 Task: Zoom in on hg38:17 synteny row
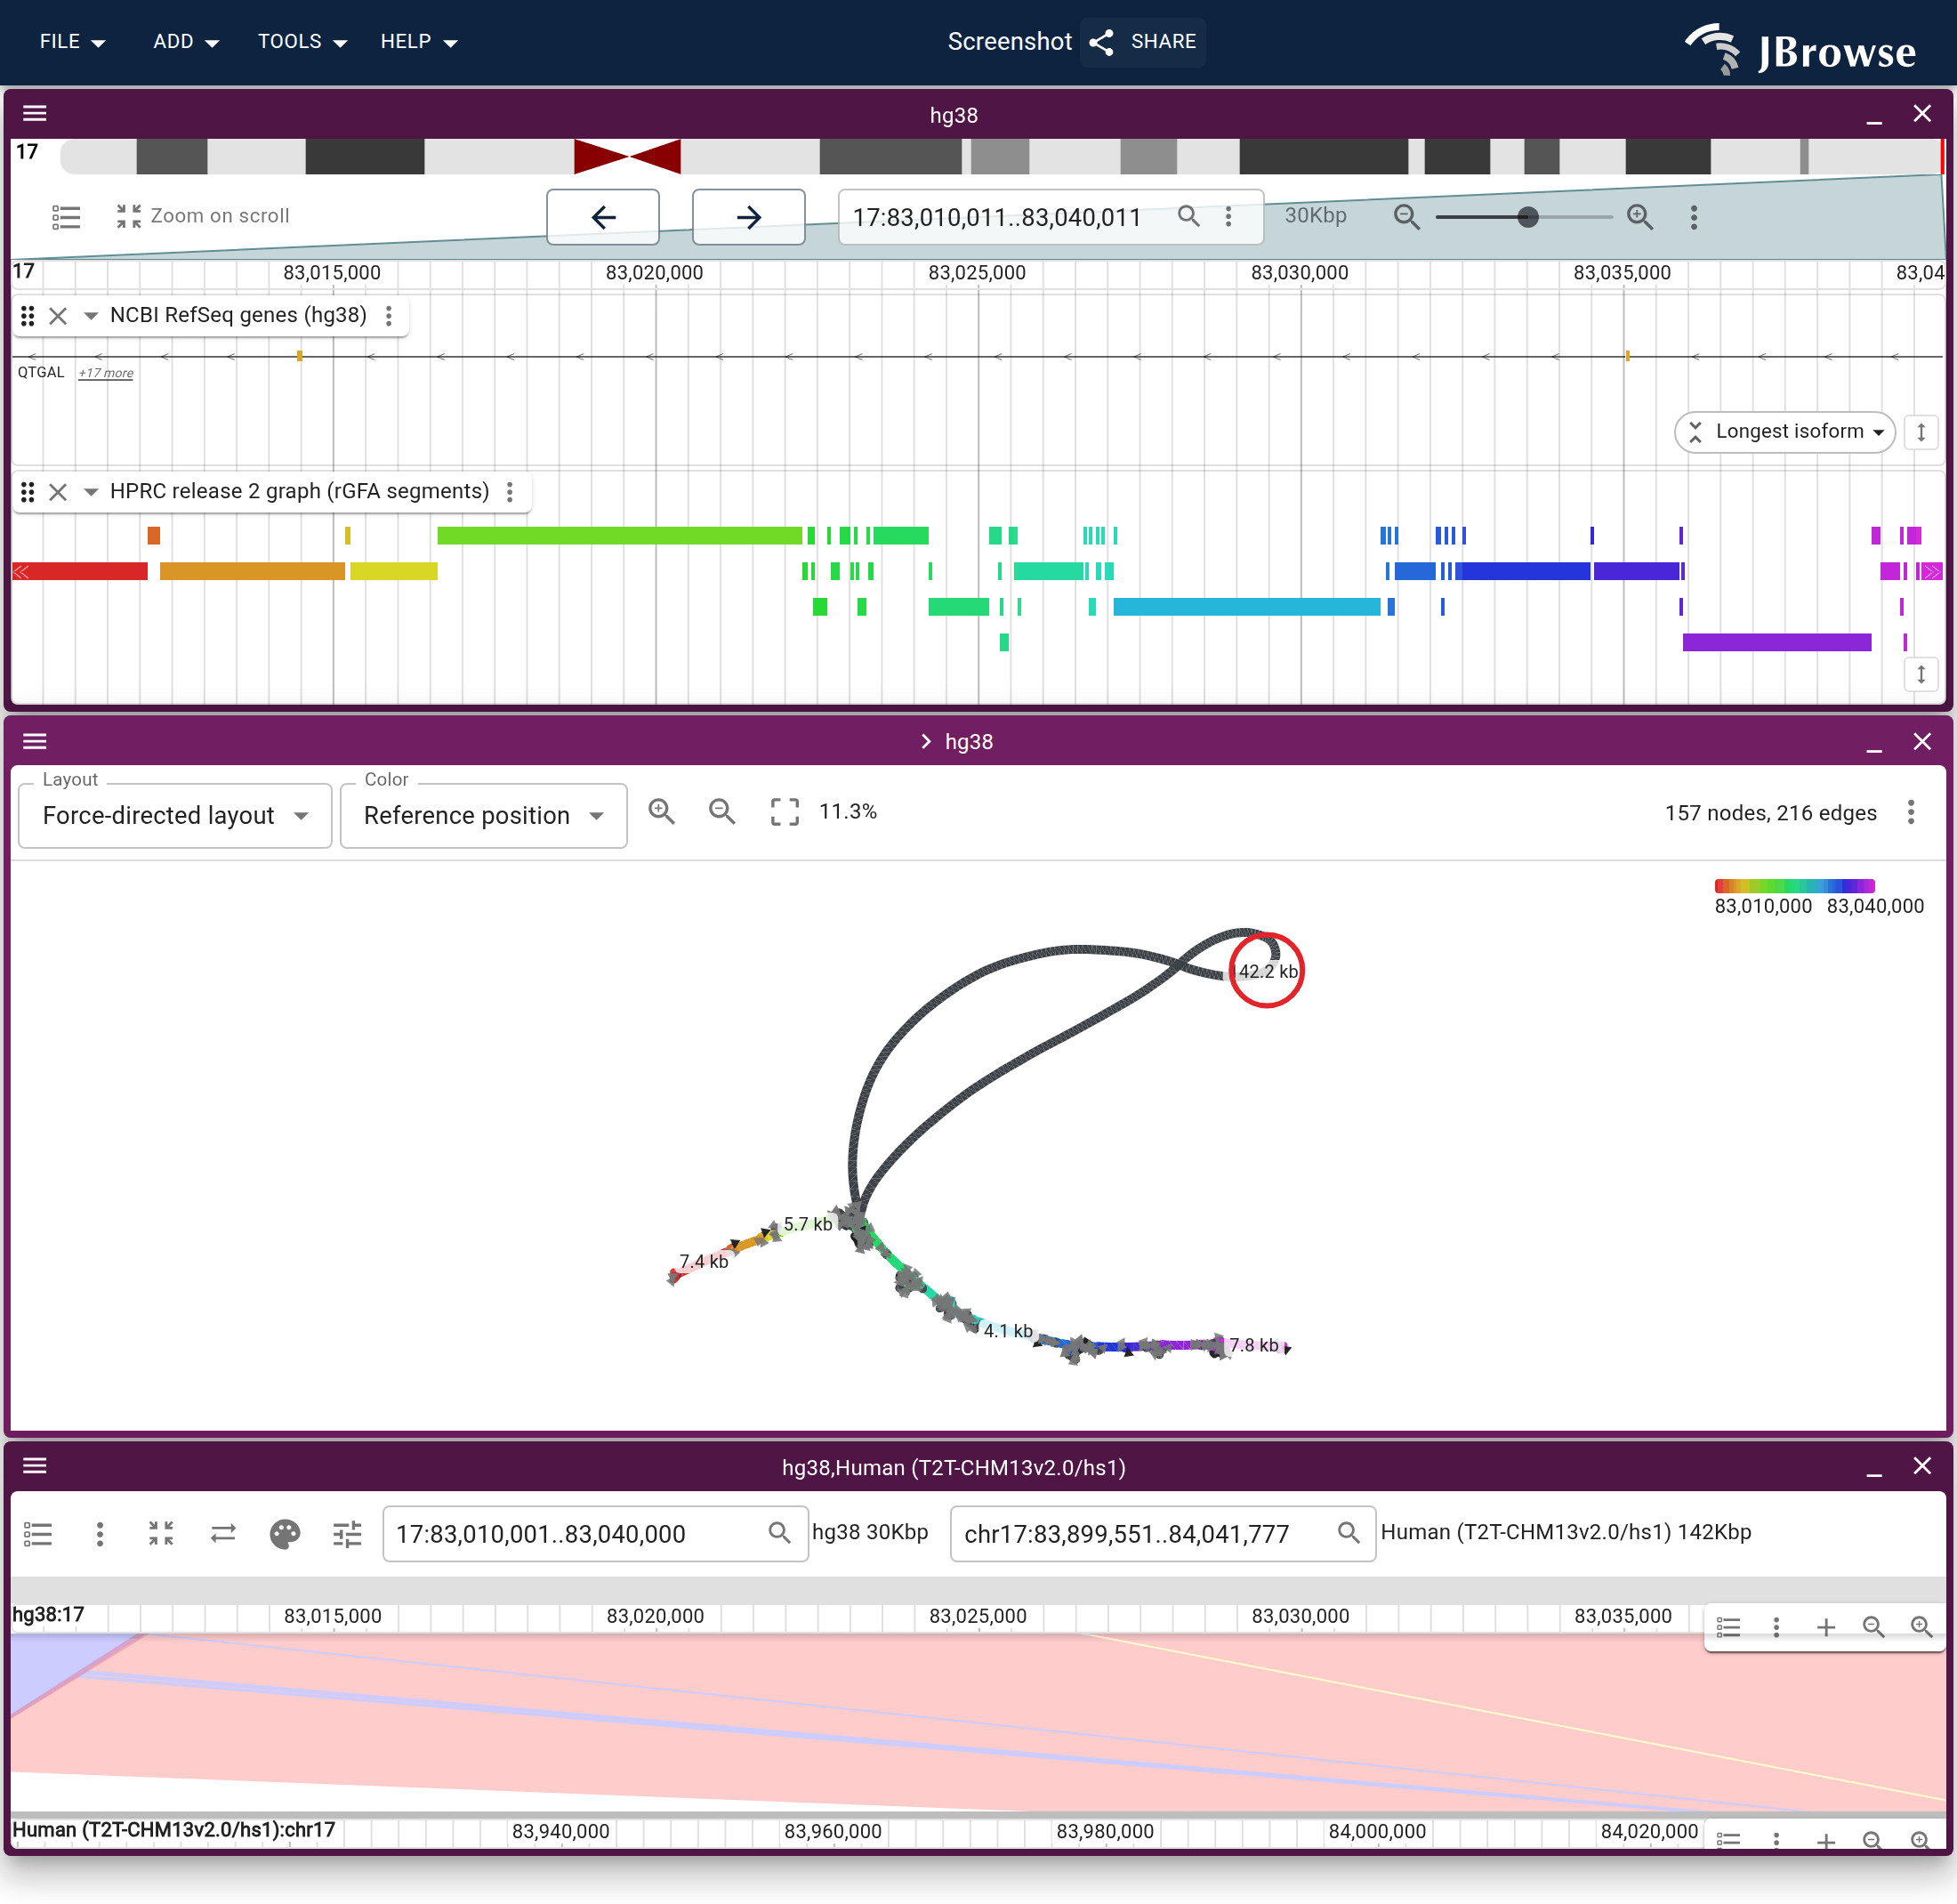click(x=1921, y=1627)
